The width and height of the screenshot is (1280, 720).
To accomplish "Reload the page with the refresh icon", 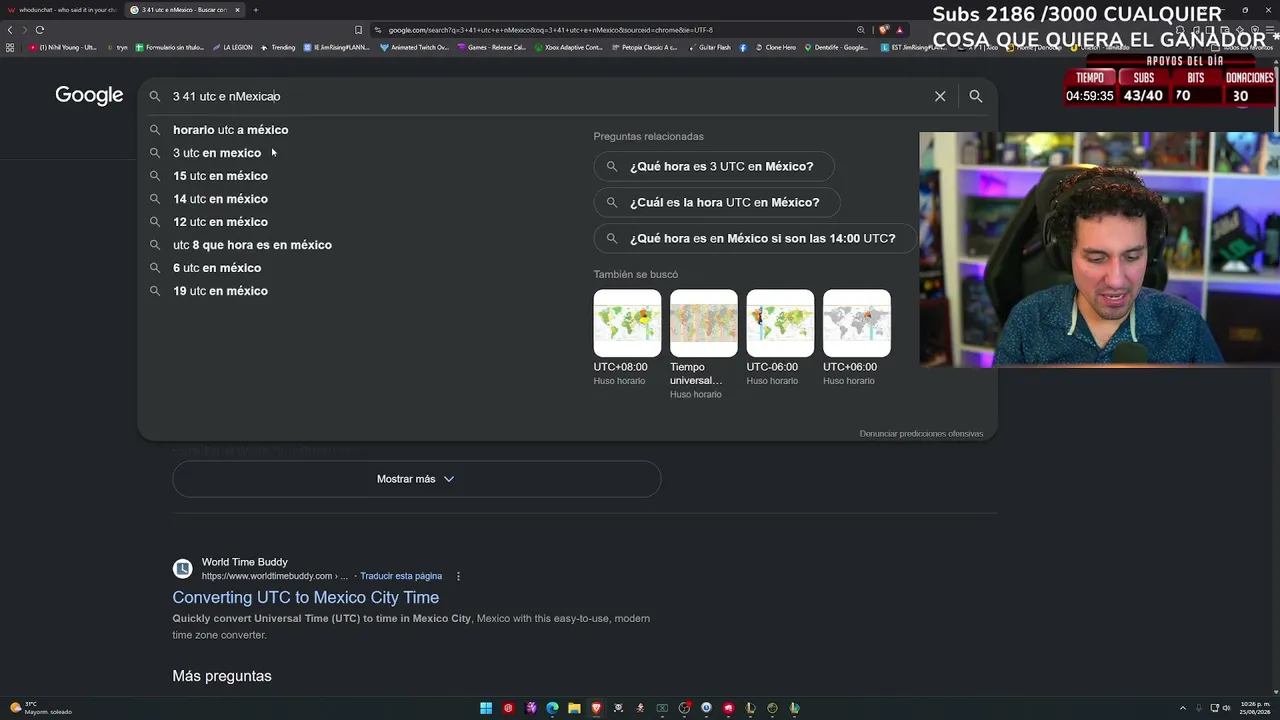I will 40,30.
